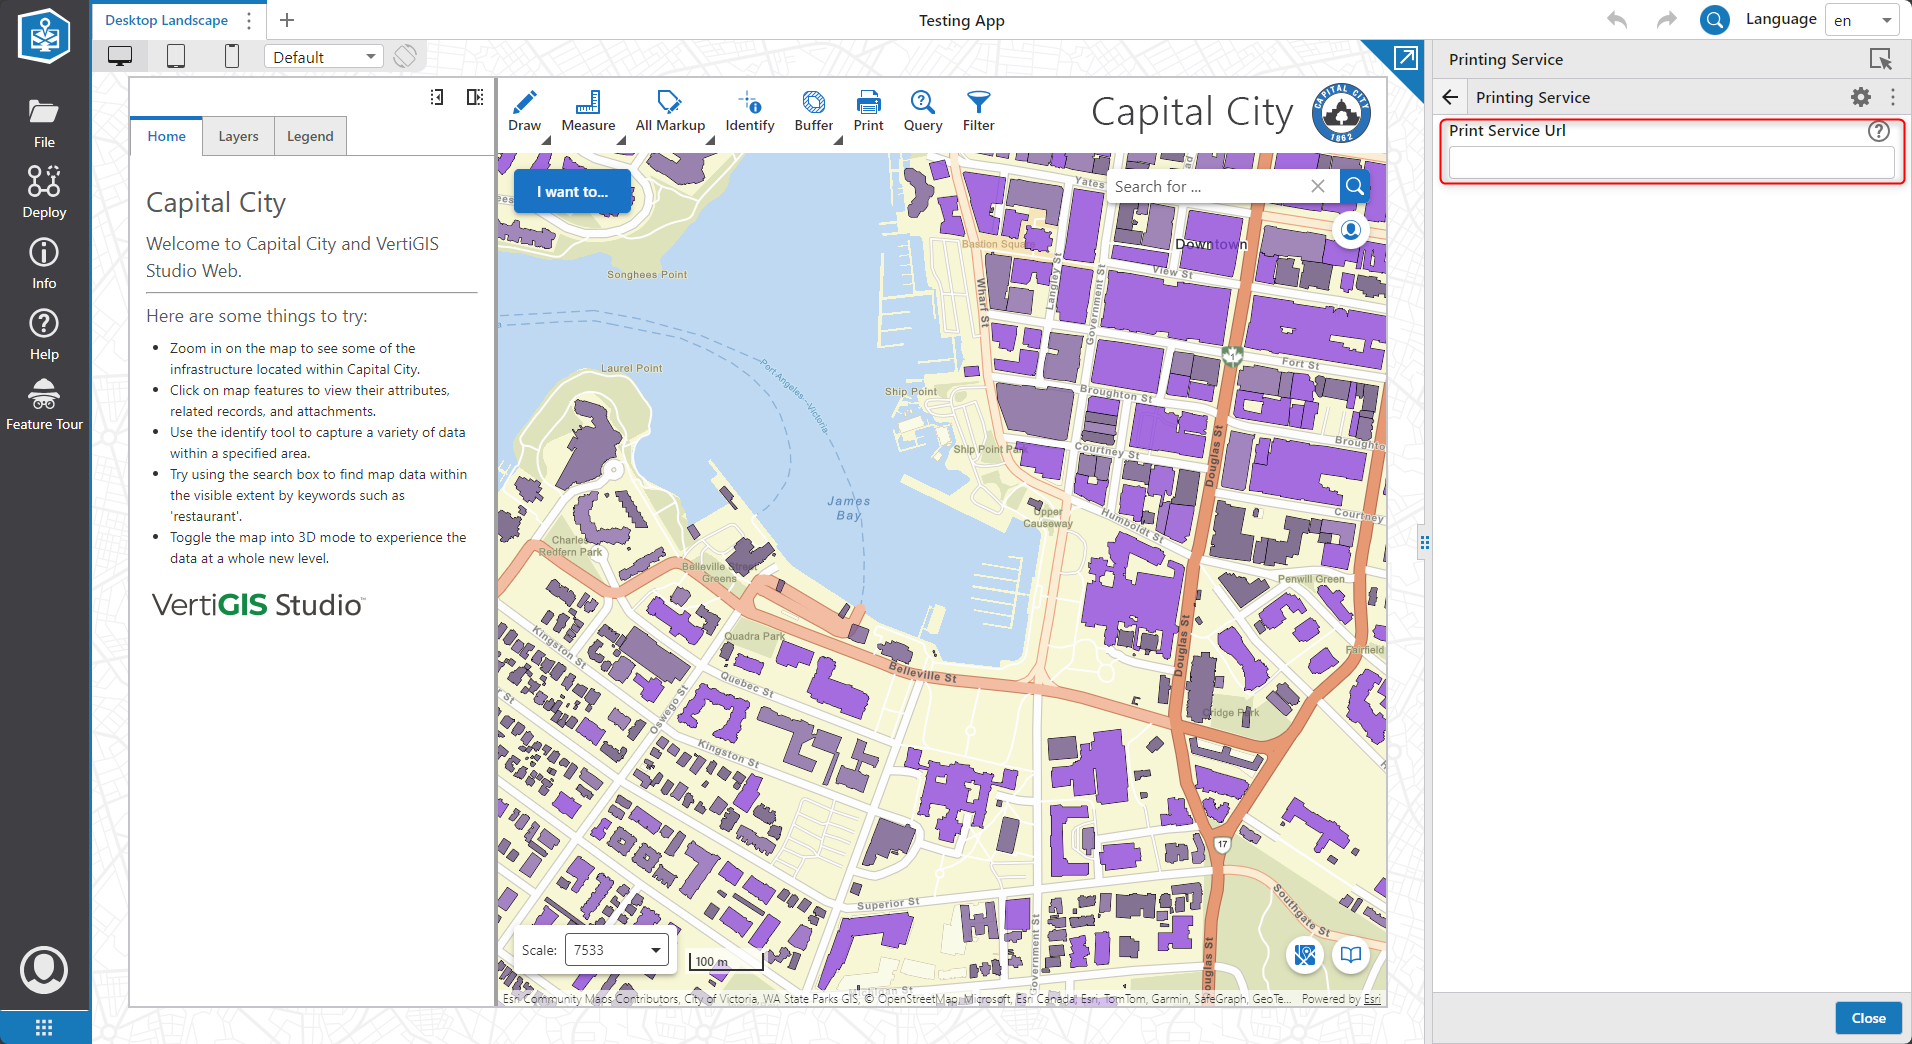Toggle the preview orientation

pos(406,56)
